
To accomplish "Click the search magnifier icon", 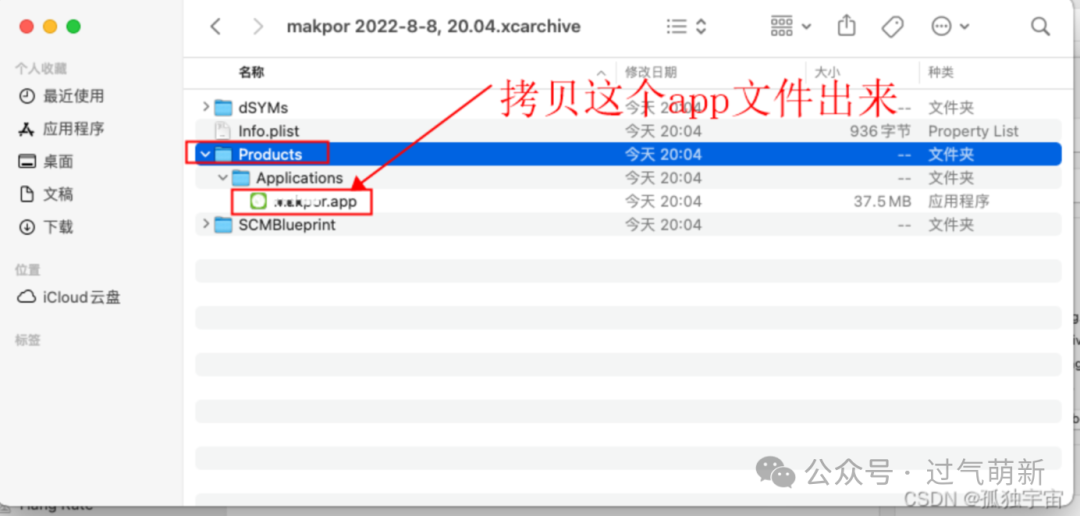I will pyautogui.click(x=1039, y=27).
